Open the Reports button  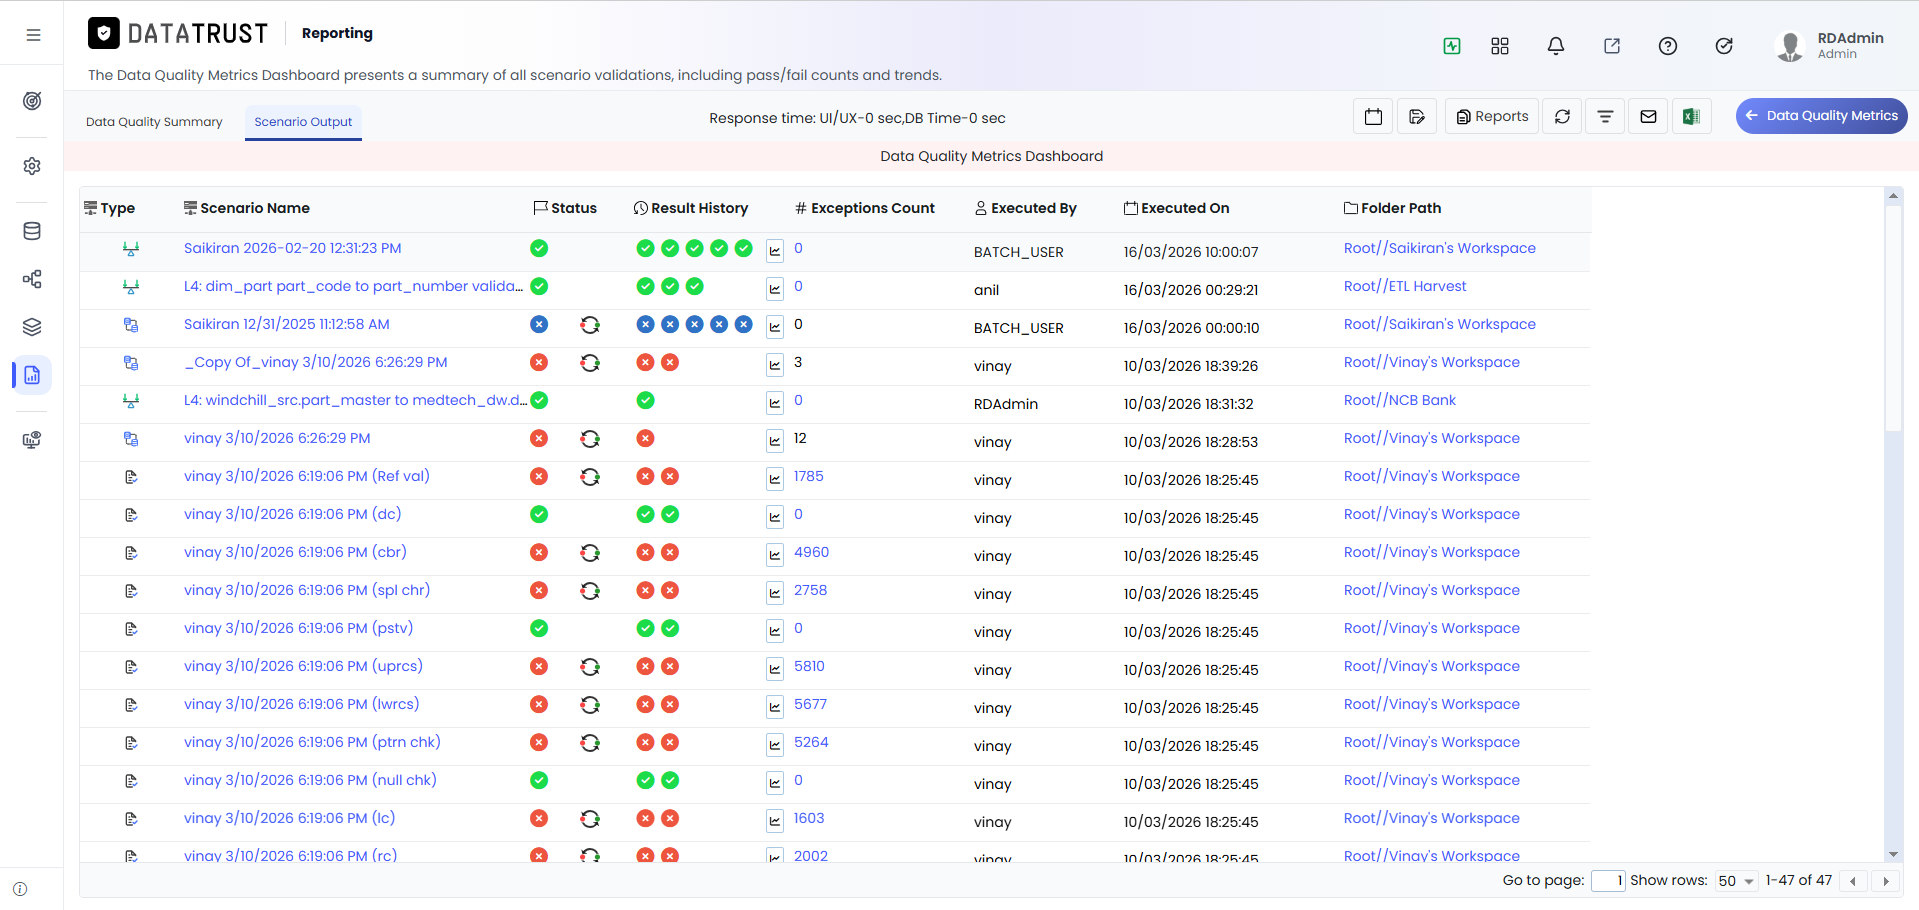(1491, 117)
